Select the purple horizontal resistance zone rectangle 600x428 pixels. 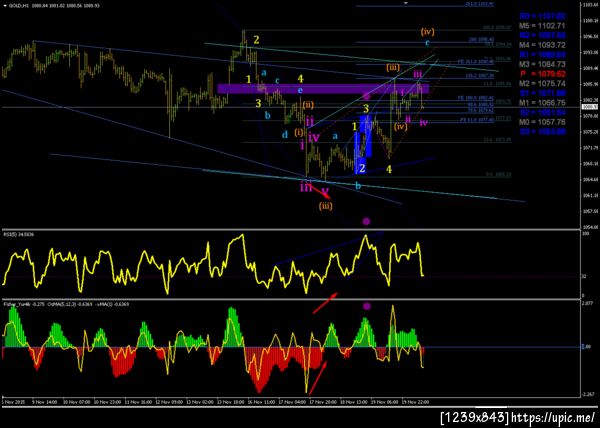pos(323,89)
